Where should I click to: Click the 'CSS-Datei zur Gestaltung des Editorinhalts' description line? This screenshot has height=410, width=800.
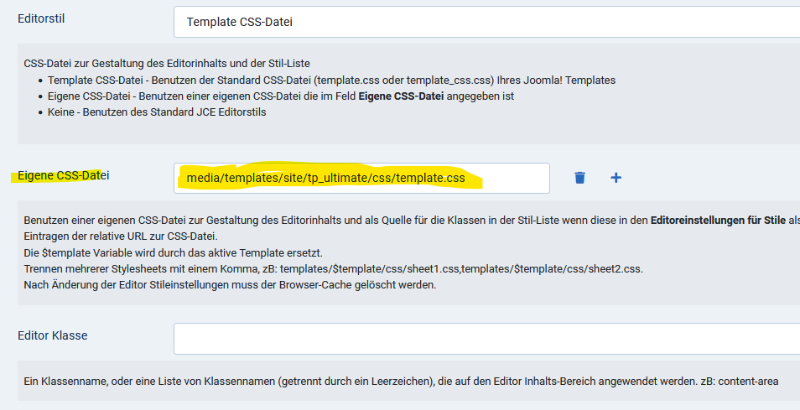point(150,64)
